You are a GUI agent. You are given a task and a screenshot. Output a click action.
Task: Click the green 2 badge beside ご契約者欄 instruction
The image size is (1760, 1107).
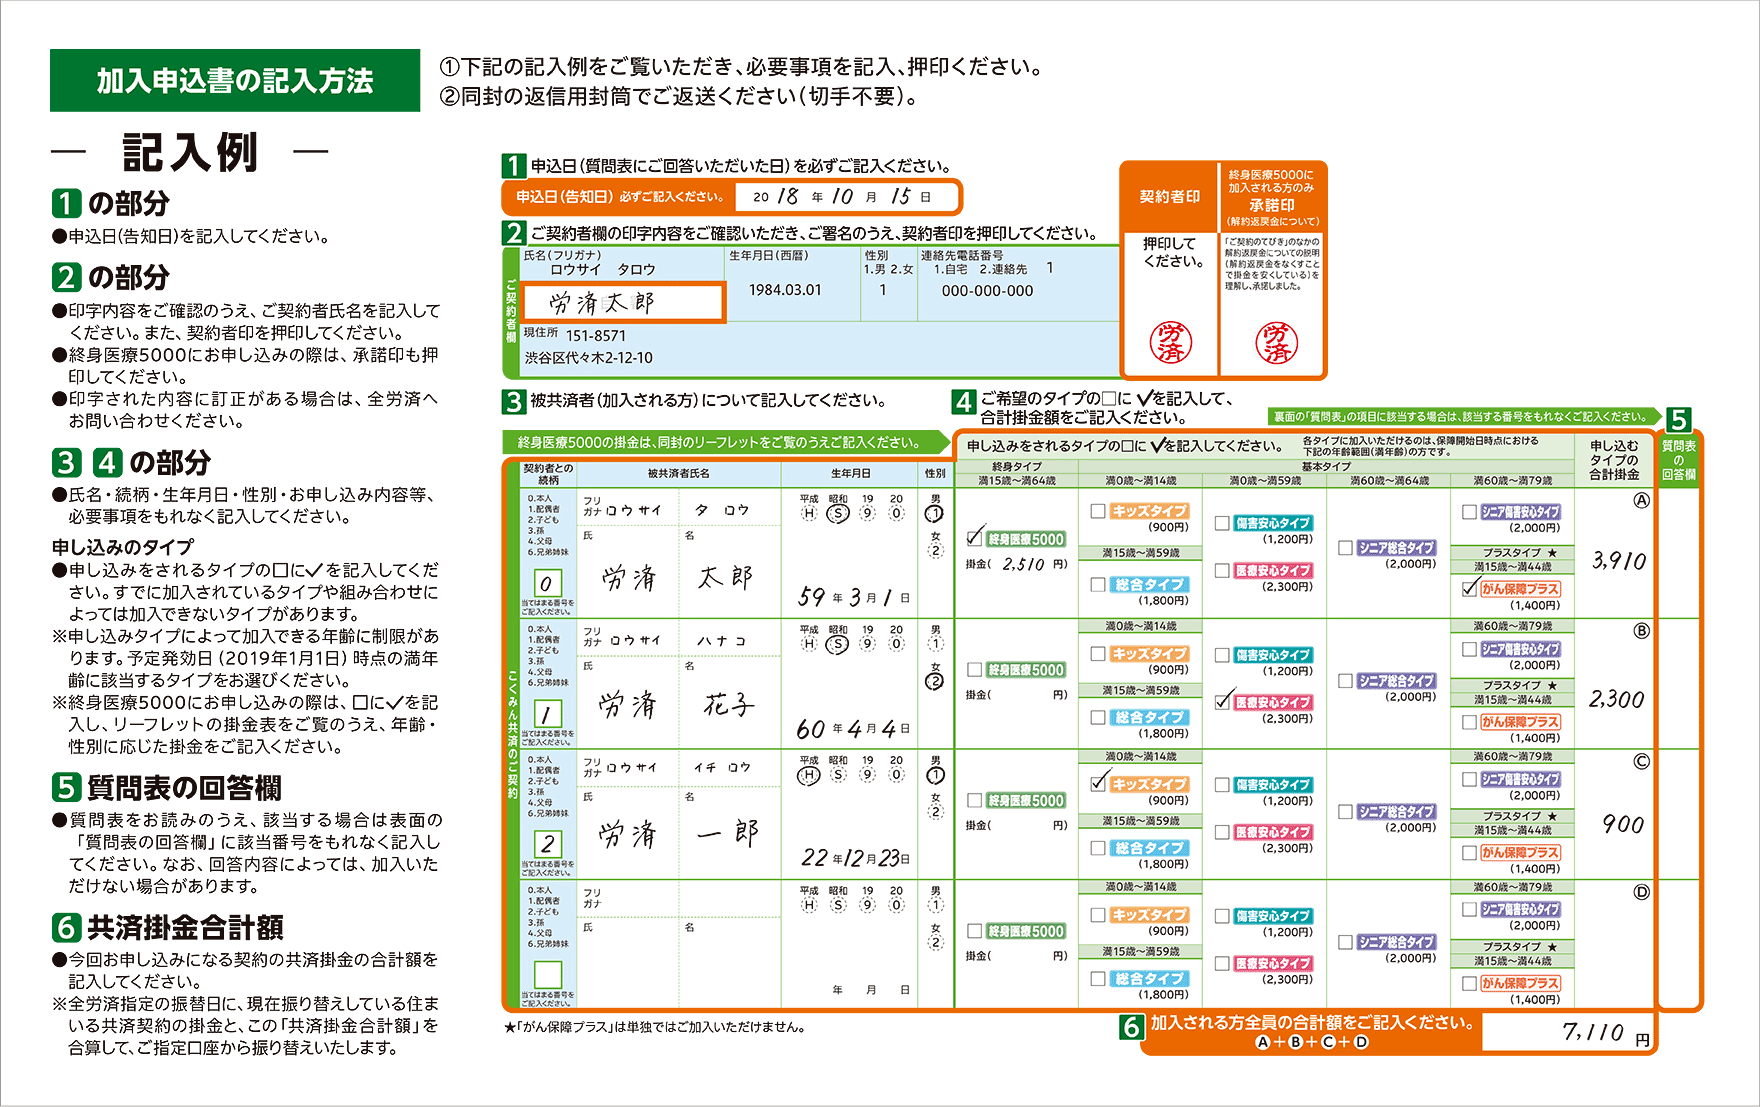click(x=513, y=233)
